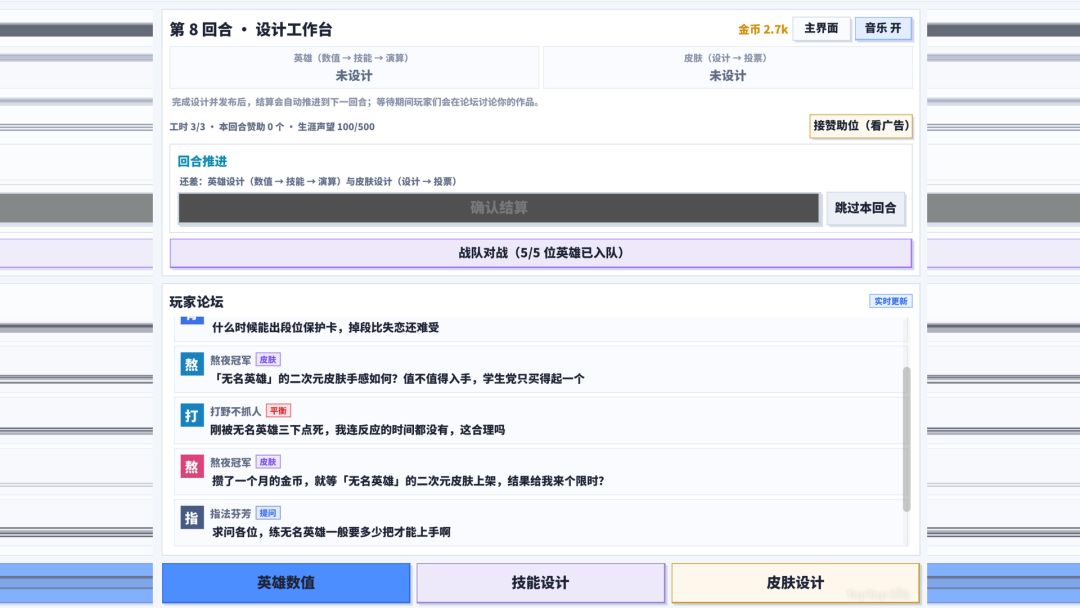The image size is (1080, 608).
Task: Open the 主界面 main menu button
Action: tap(821, 29)
